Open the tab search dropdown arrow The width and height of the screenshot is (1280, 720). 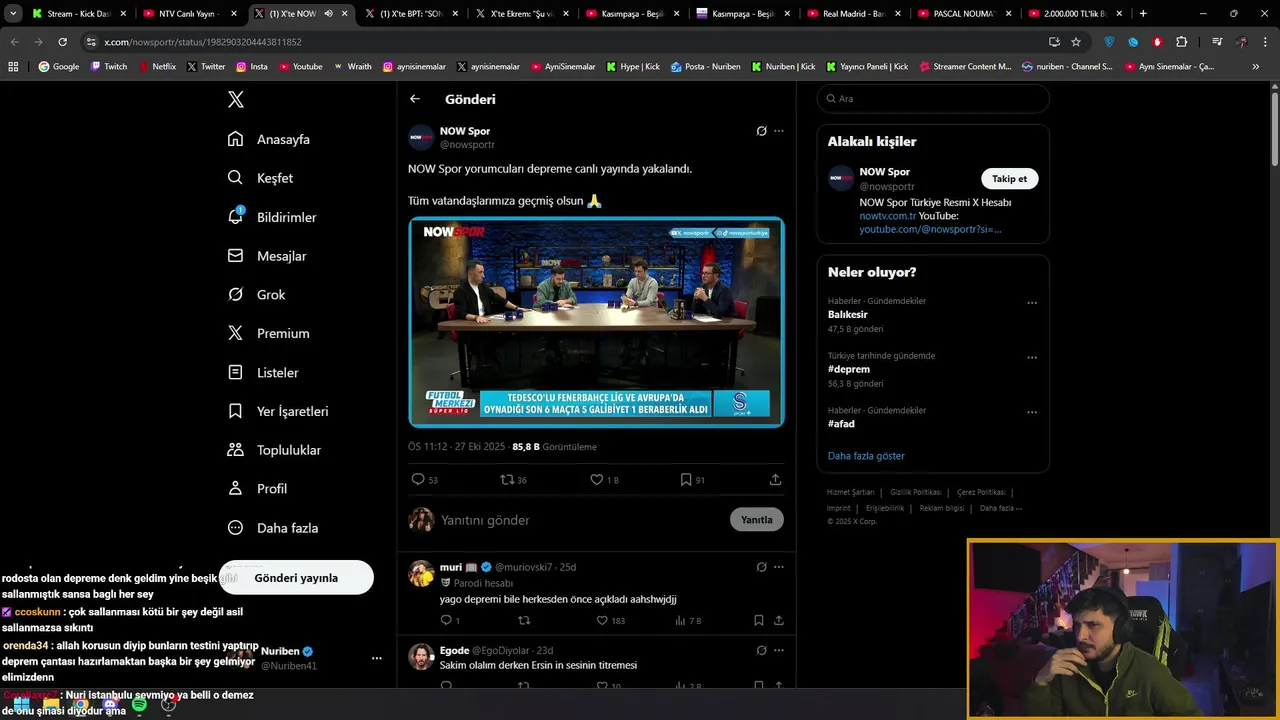(x=13, y=14)
